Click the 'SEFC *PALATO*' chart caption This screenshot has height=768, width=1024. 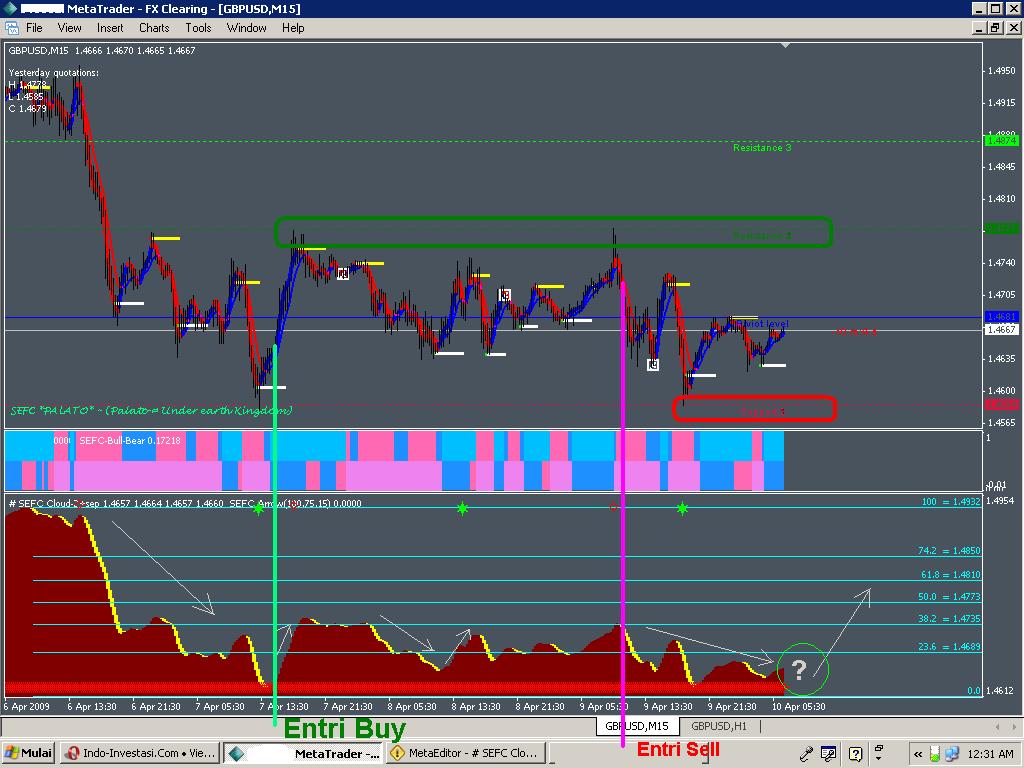151,411
